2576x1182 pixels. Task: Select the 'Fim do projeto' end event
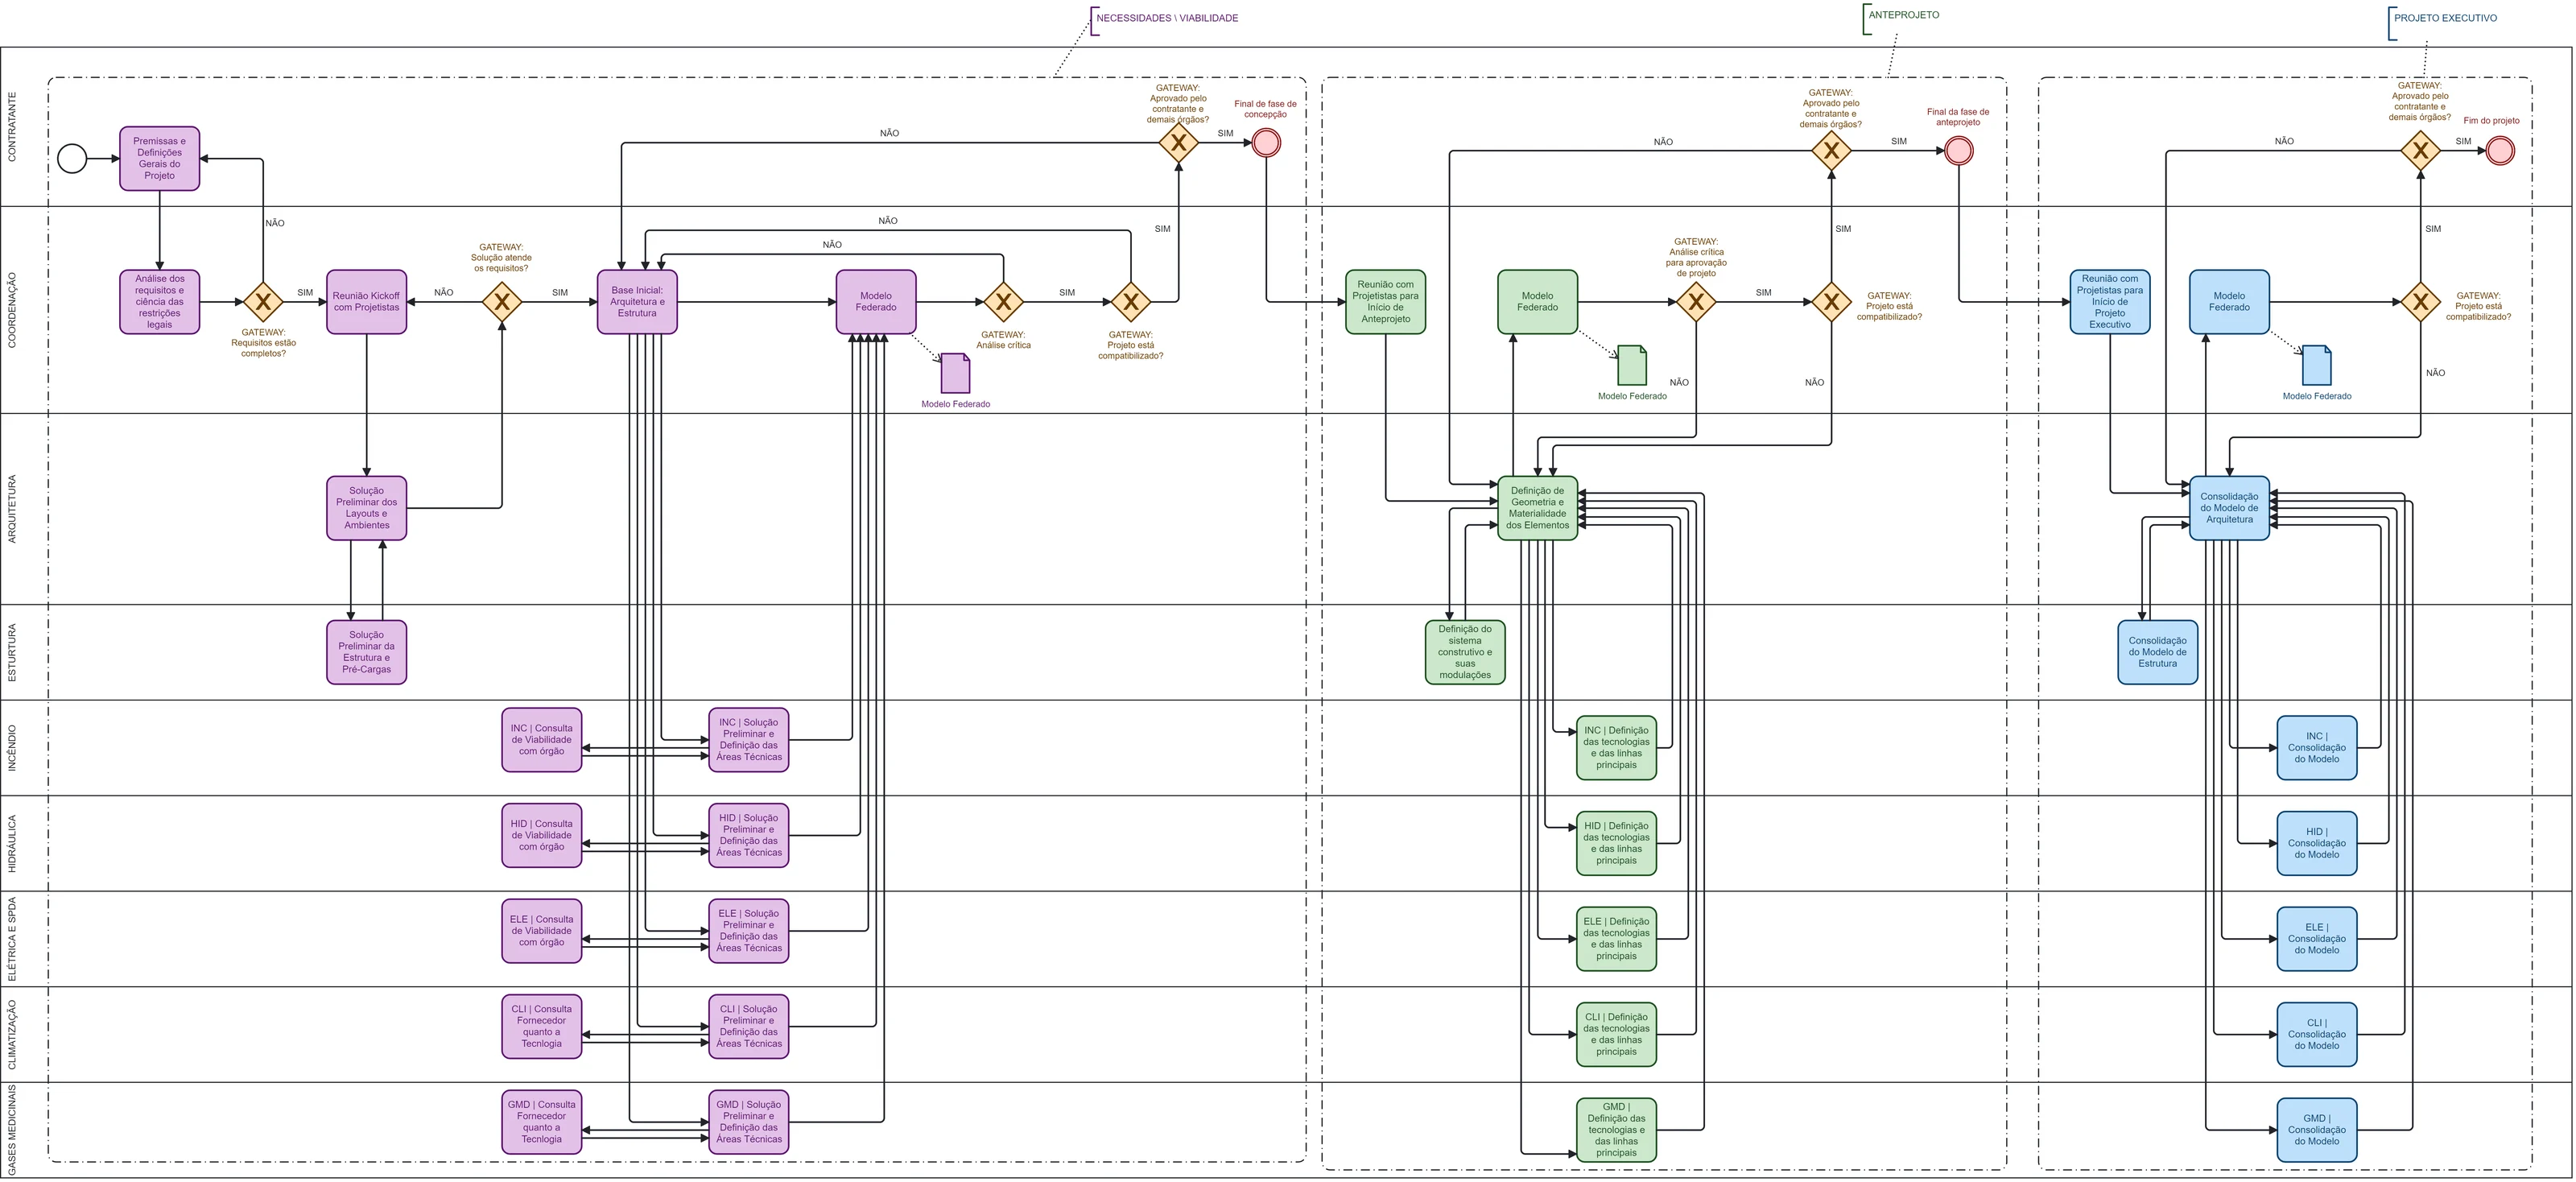point(2500,151)
